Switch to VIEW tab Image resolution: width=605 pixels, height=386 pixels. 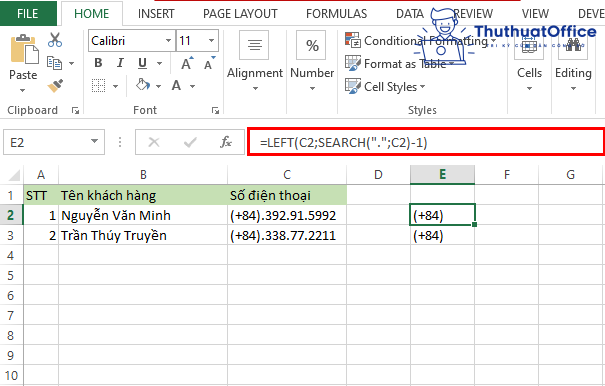535,14
